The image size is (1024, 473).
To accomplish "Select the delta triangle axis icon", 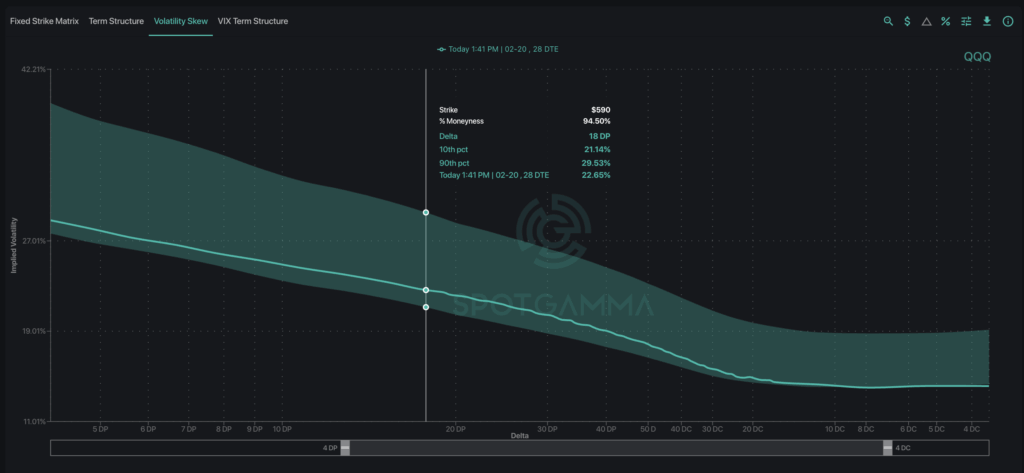I will click(x=926, y=21).
